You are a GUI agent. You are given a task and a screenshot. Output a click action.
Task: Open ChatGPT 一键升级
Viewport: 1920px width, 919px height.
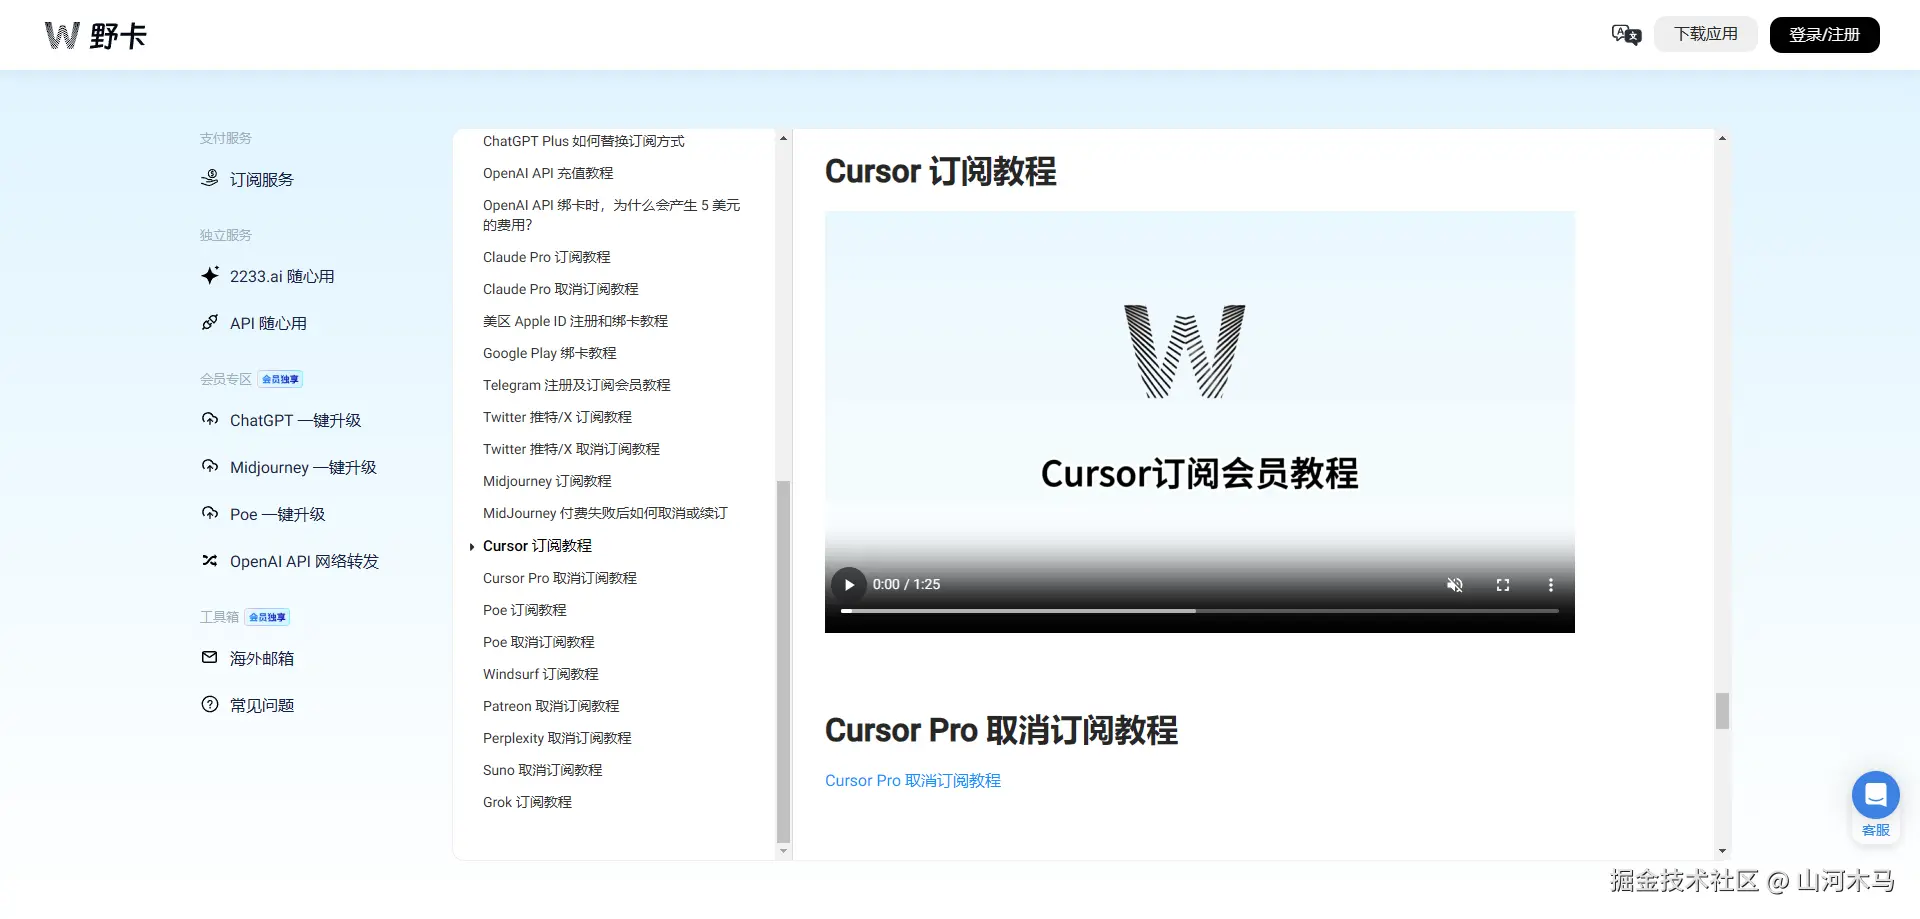point(295,421)
